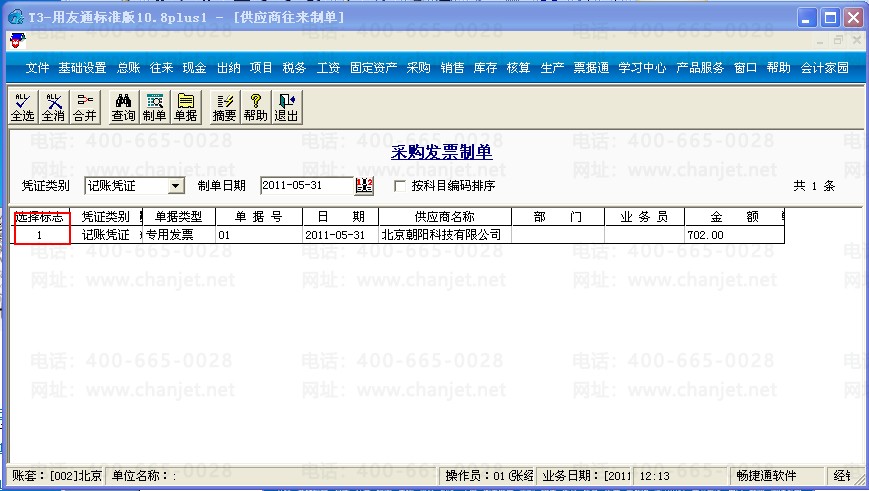Open the 单据 document icon
The height and width of the screenshot is (491, 869).
coord(186,107)
